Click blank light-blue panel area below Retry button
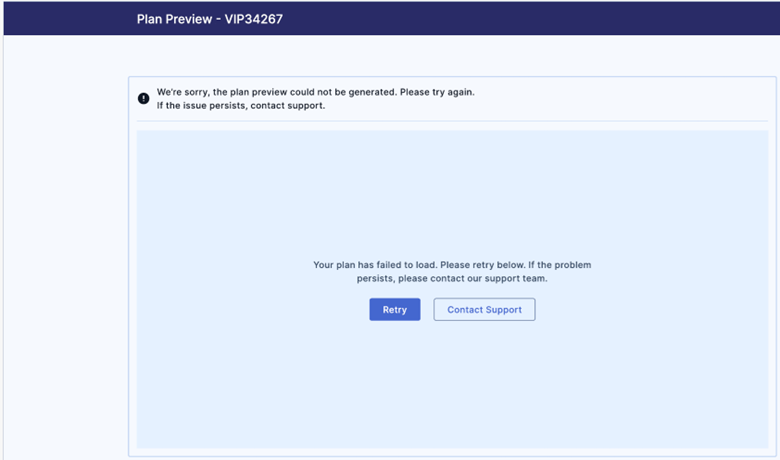The image size is (780, 460). point(452,390)
